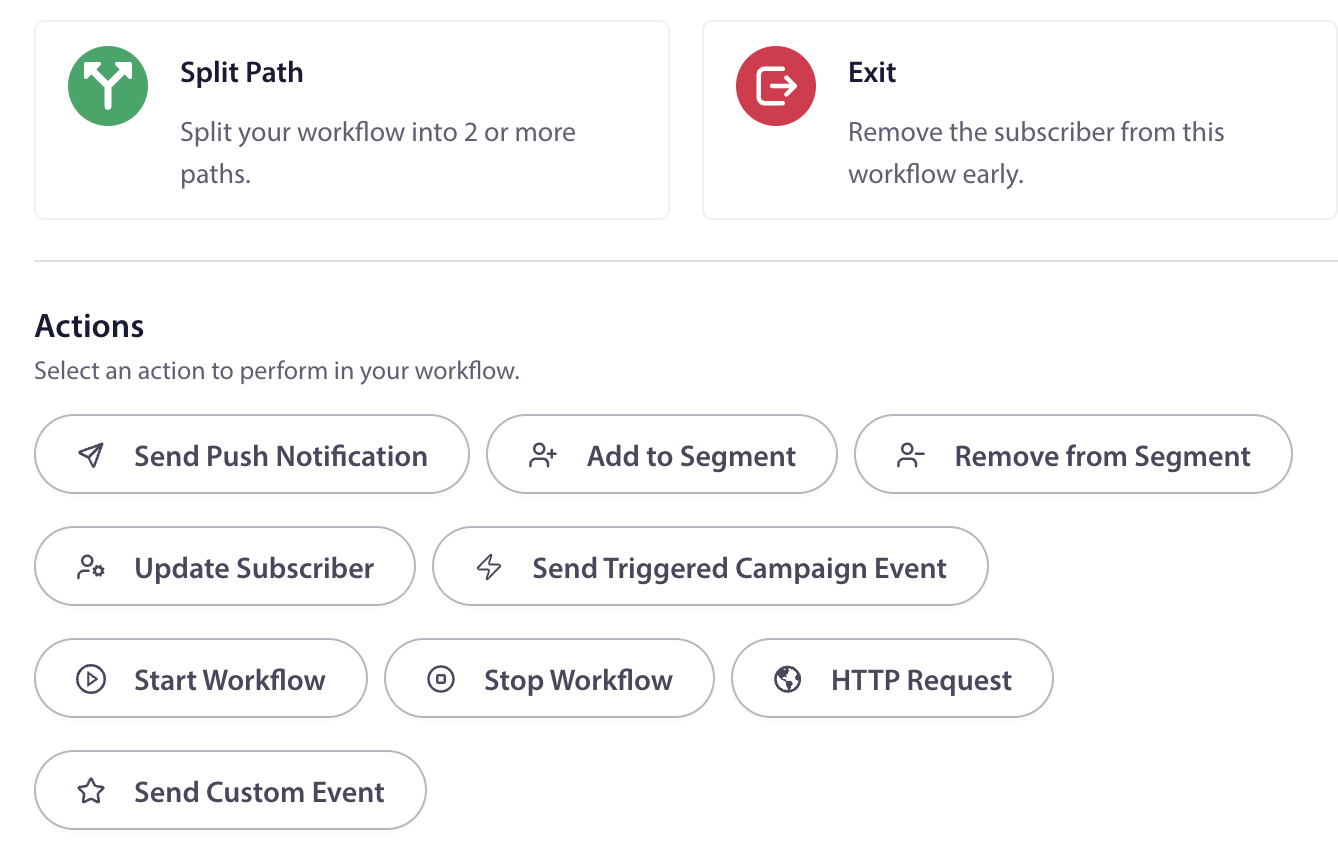Choose the Exit workflow card description

[x=1036, y=153]
